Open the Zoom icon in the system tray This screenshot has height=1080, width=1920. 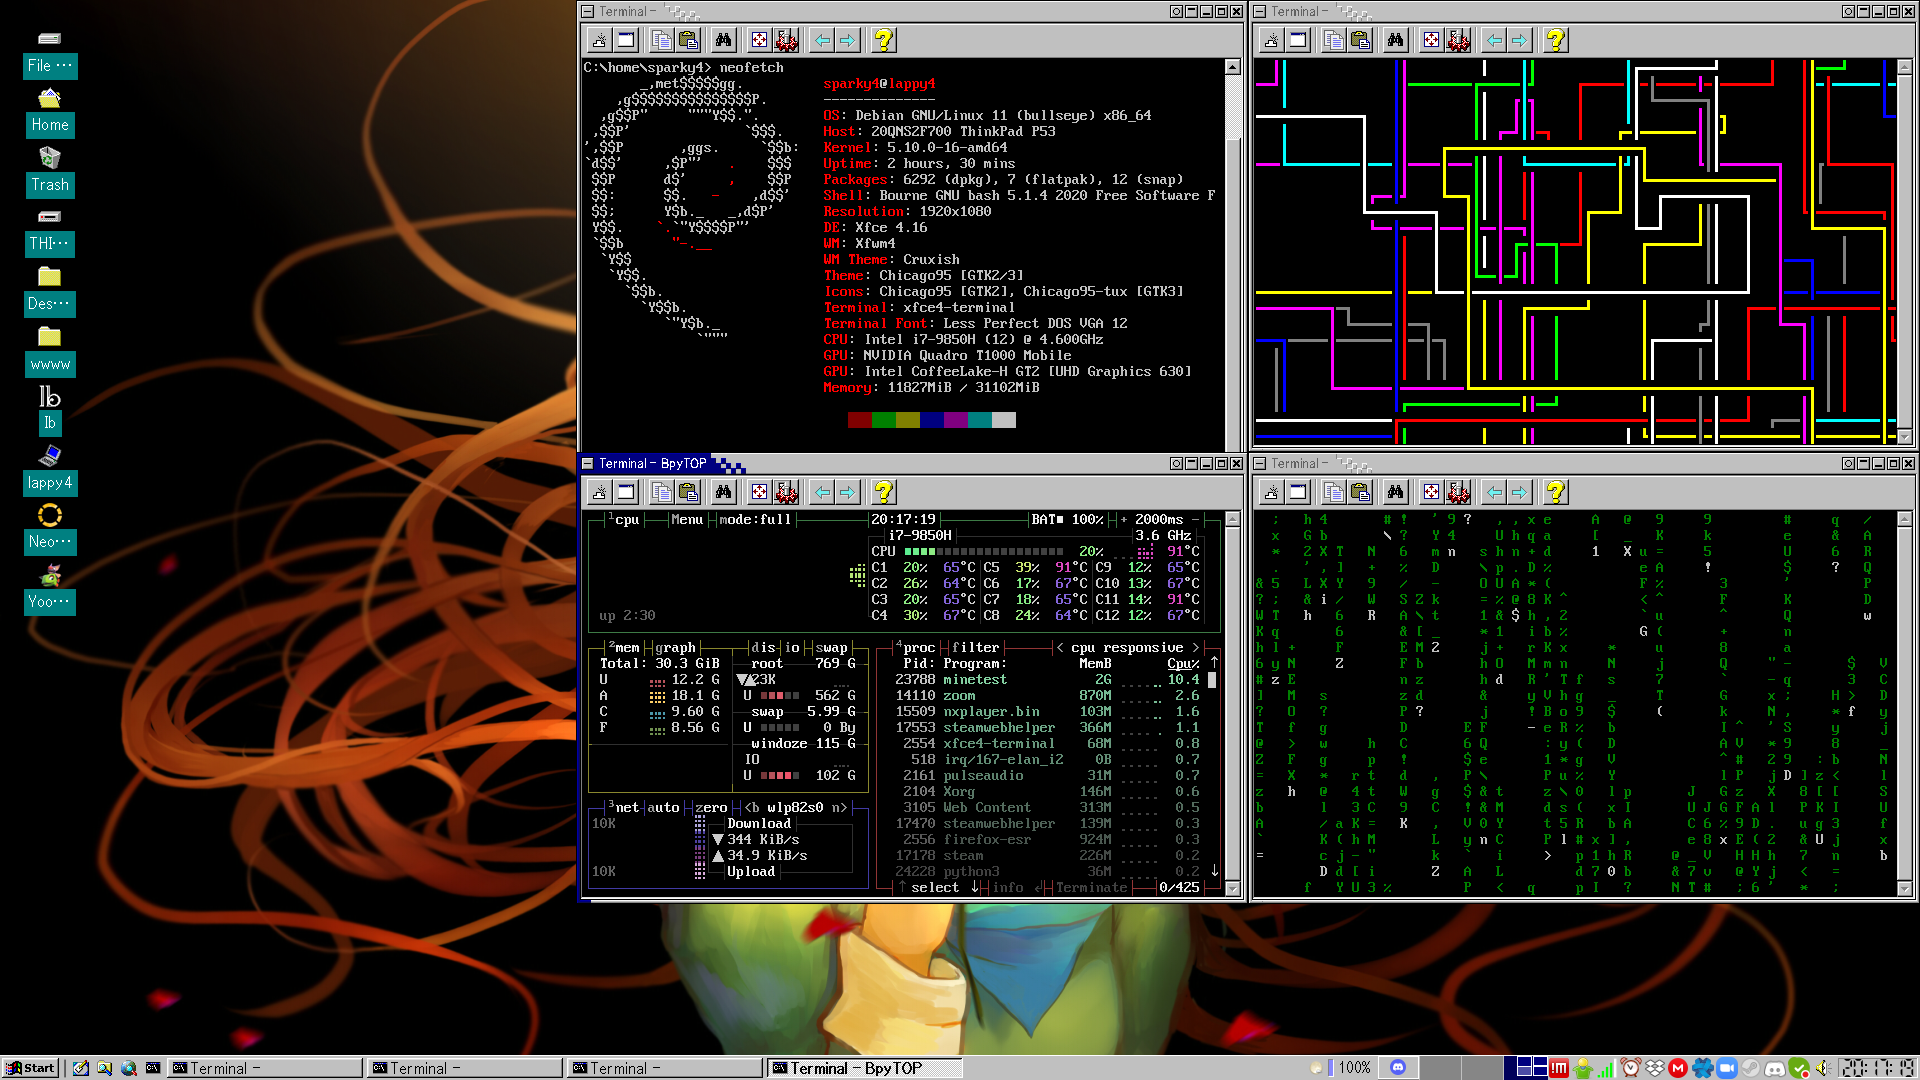(1726, 1068)
